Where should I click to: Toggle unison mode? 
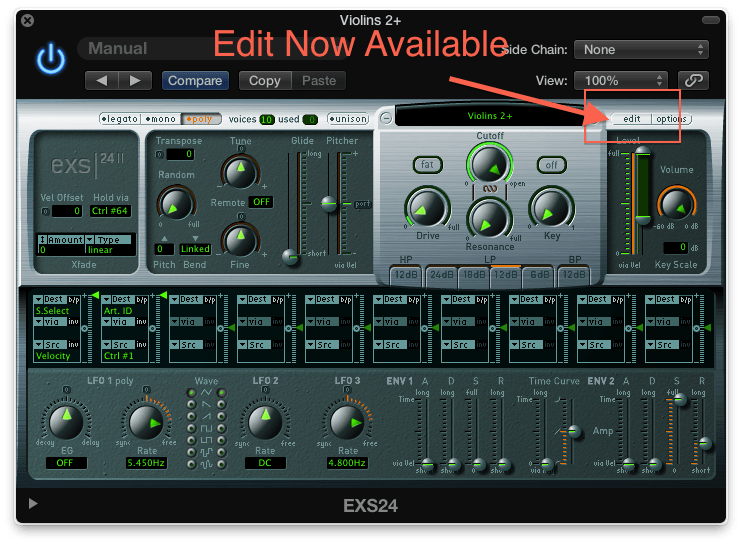pyautogui.click(x=348, y=119)
